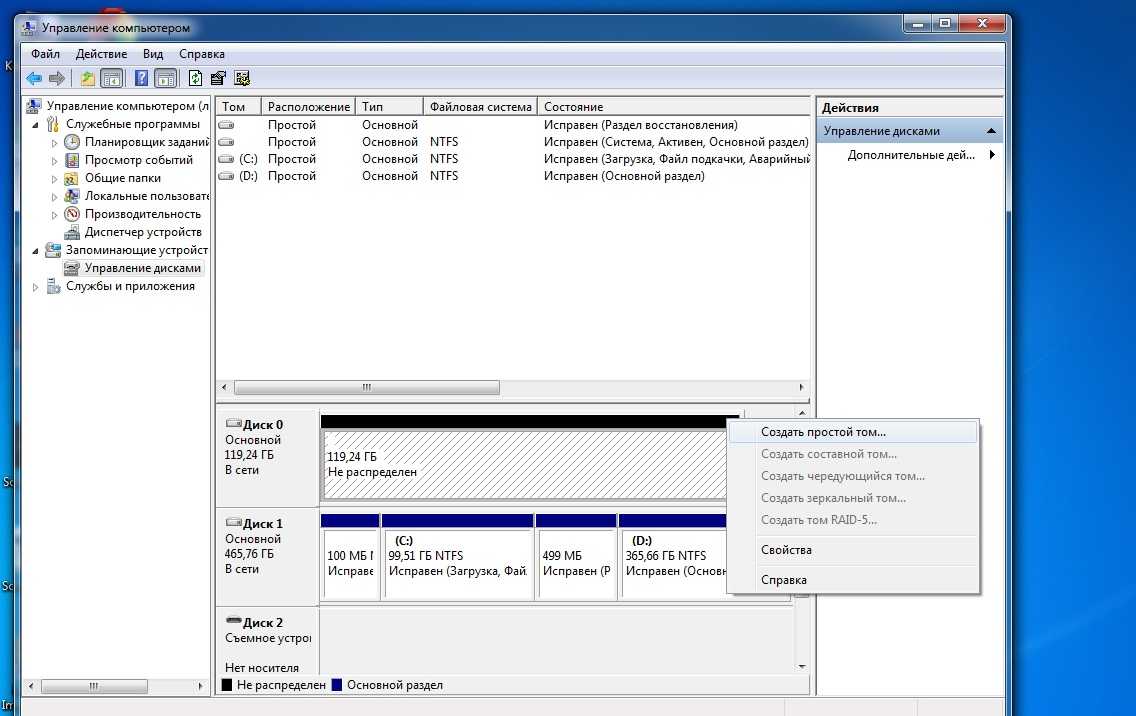This screenshot has width=1136, height=716.
Task: Toggle the show/hide console tree button
Action: tap(112, 78)
